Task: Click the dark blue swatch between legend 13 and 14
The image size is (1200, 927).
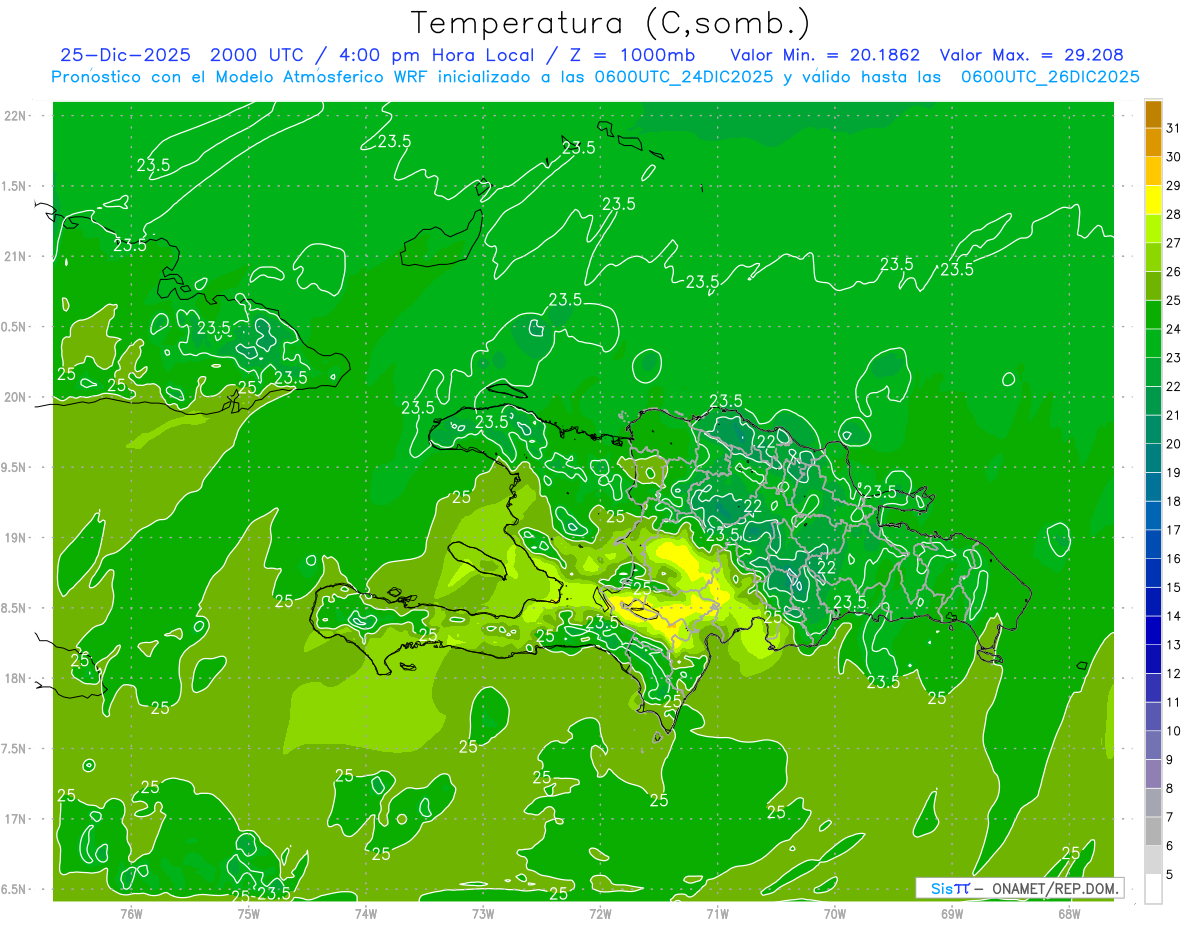Action: pos(1153,630)
